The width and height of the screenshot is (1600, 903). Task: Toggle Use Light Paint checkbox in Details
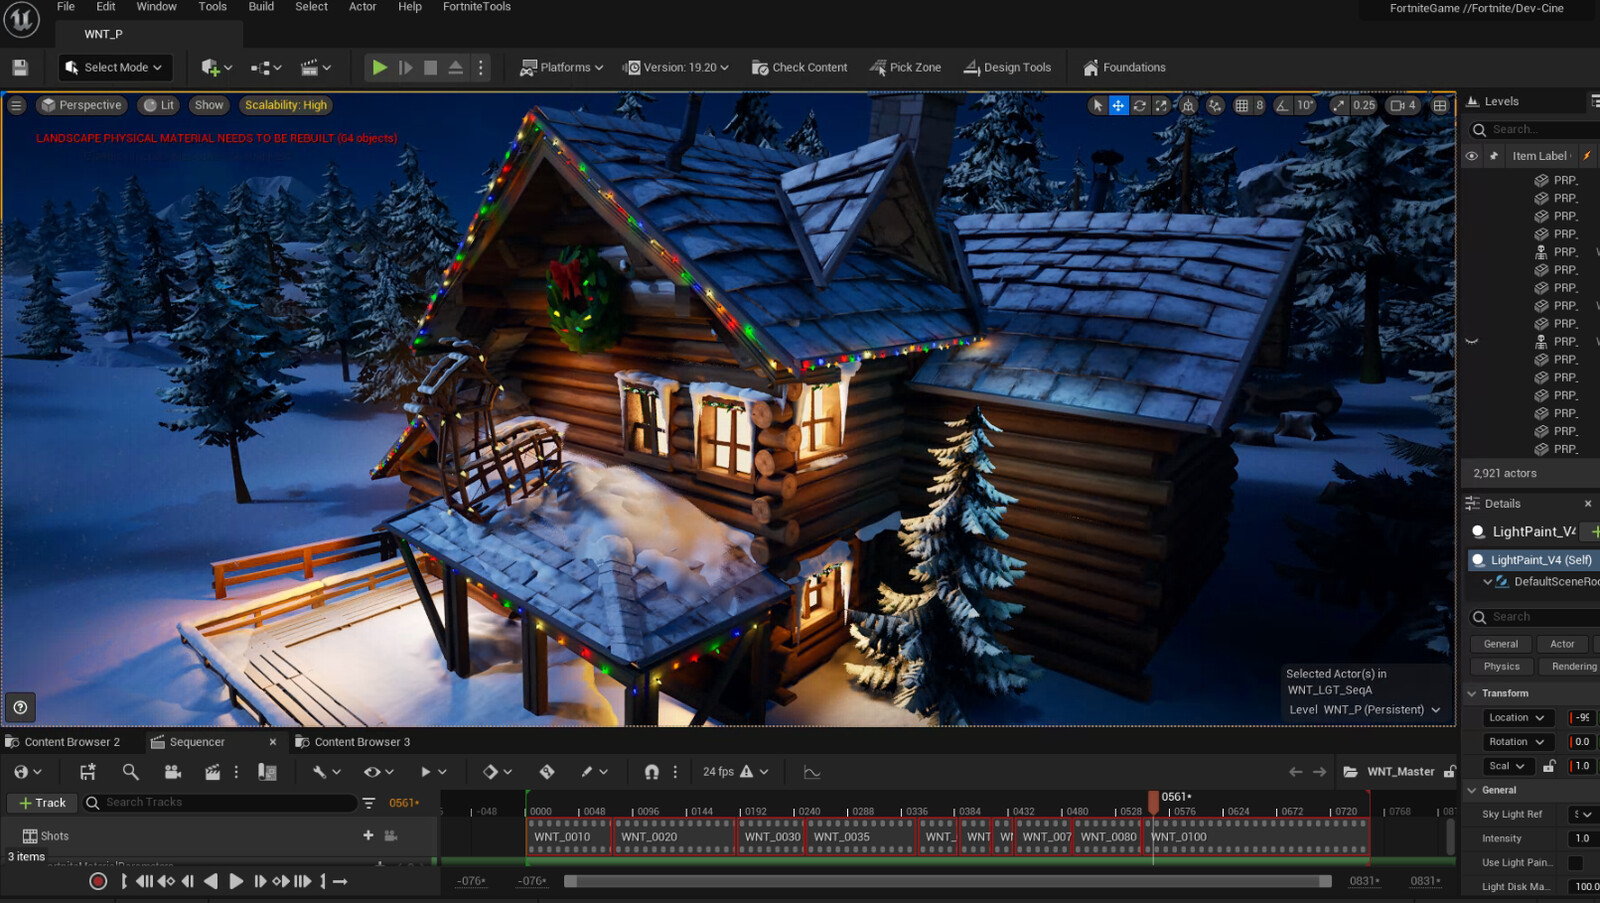click(x=1576, y=863)
